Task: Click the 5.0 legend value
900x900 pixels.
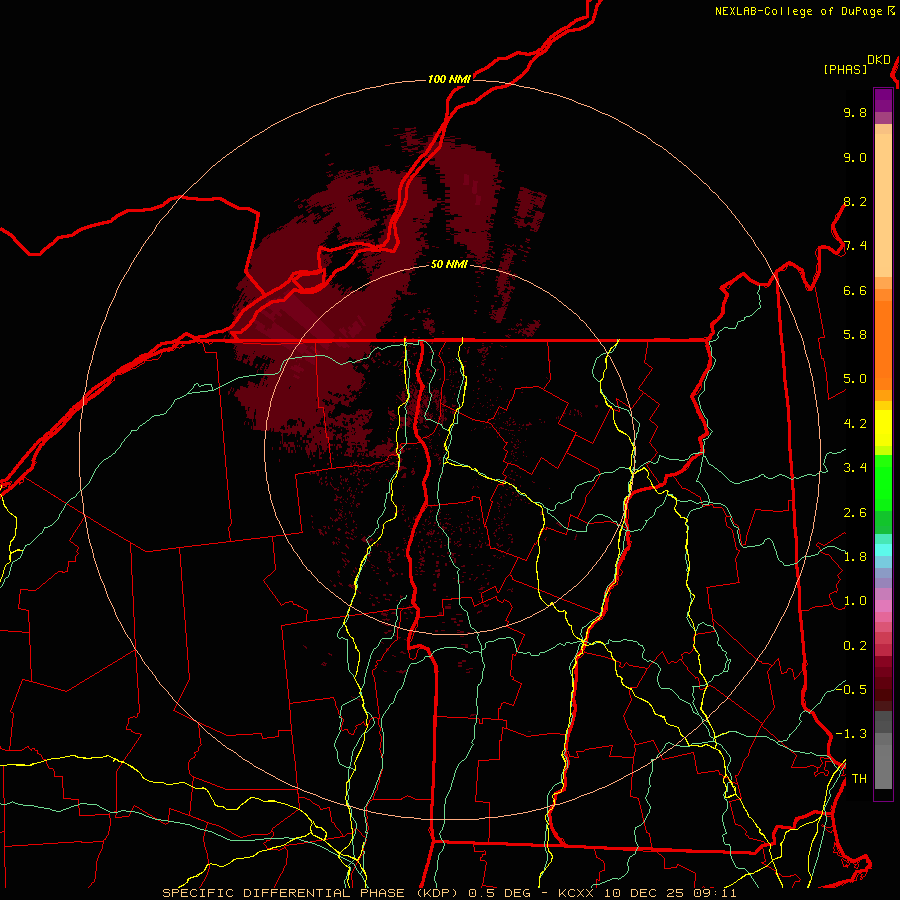Action: (x=855, y=379)
